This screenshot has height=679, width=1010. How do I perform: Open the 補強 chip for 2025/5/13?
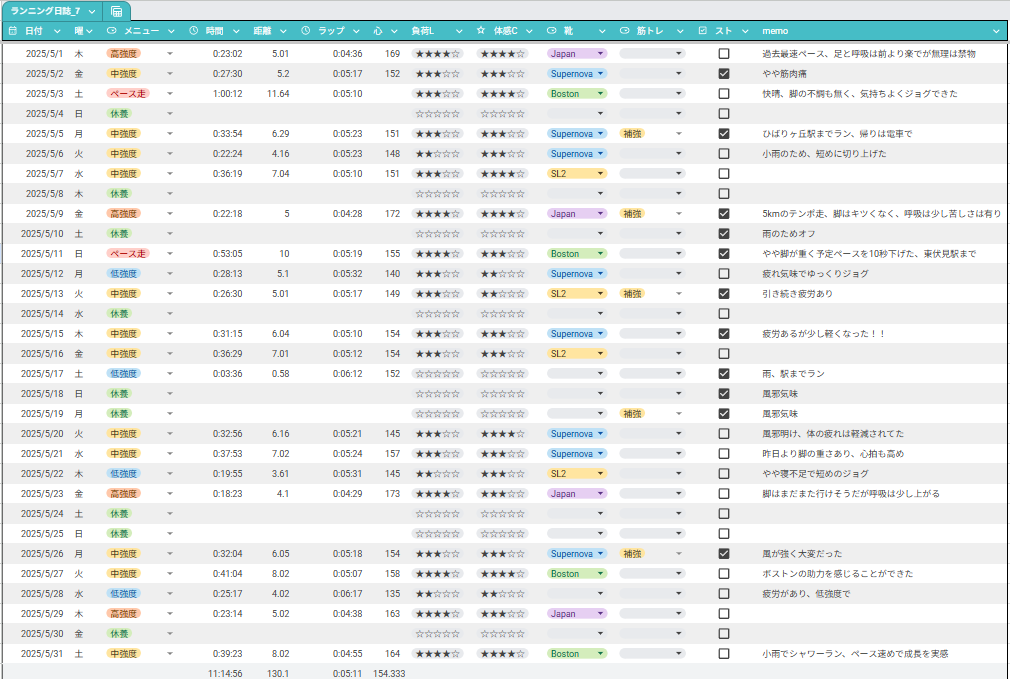pos(632,294)
